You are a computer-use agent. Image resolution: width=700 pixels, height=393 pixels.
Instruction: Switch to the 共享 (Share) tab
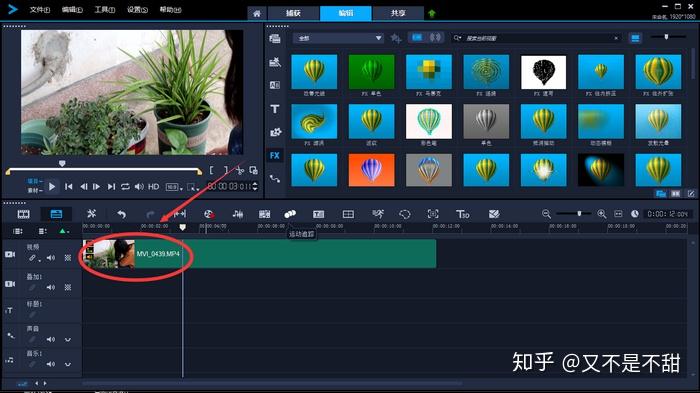pyautogui.click(x=398, y=13)
